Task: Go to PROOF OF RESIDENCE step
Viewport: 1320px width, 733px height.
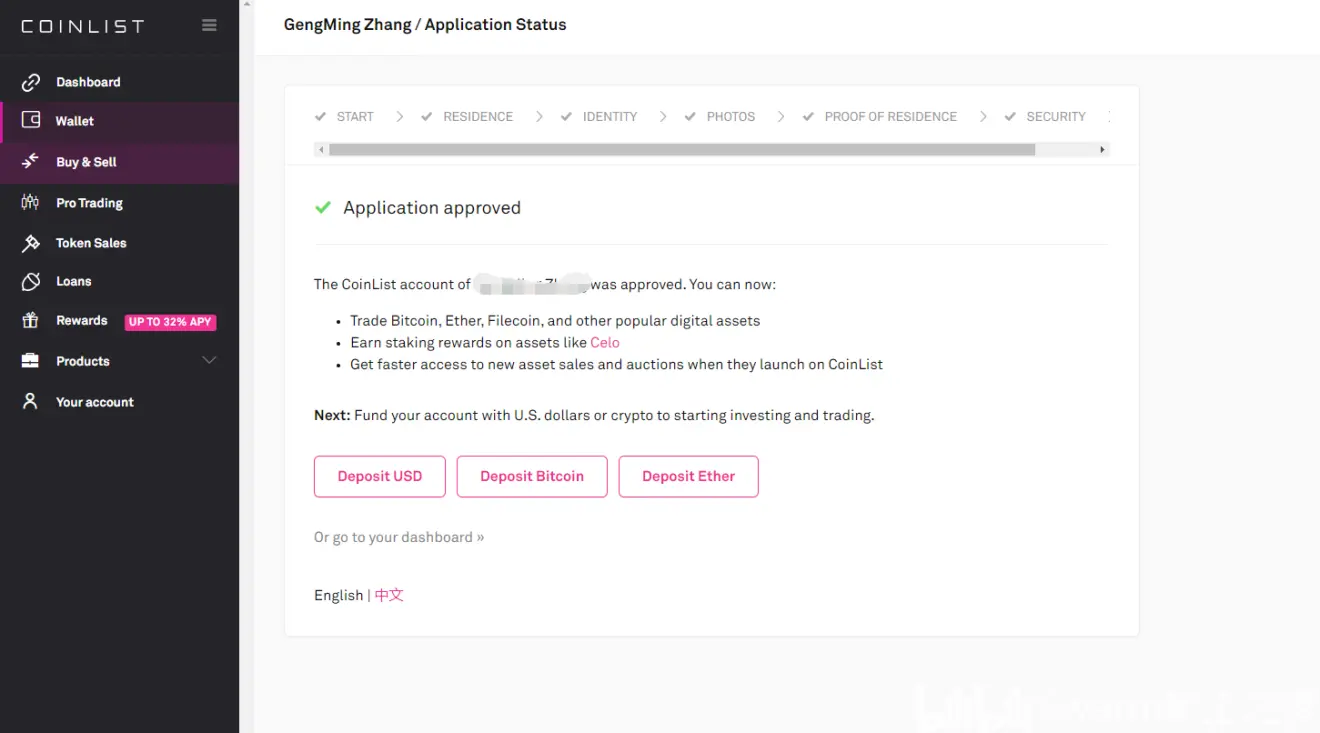Action: coord(891,117)
